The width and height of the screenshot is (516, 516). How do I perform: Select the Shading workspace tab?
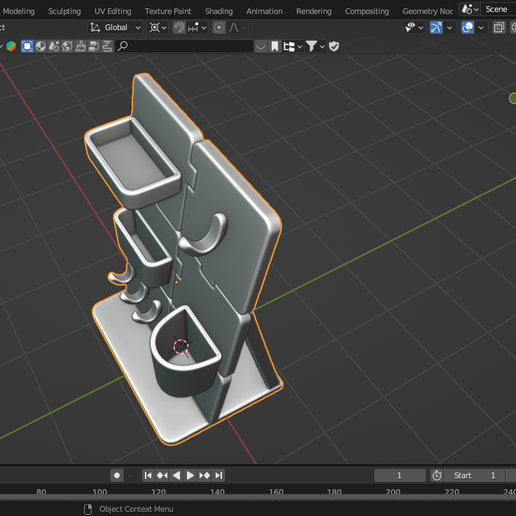(x=219, y=11)
